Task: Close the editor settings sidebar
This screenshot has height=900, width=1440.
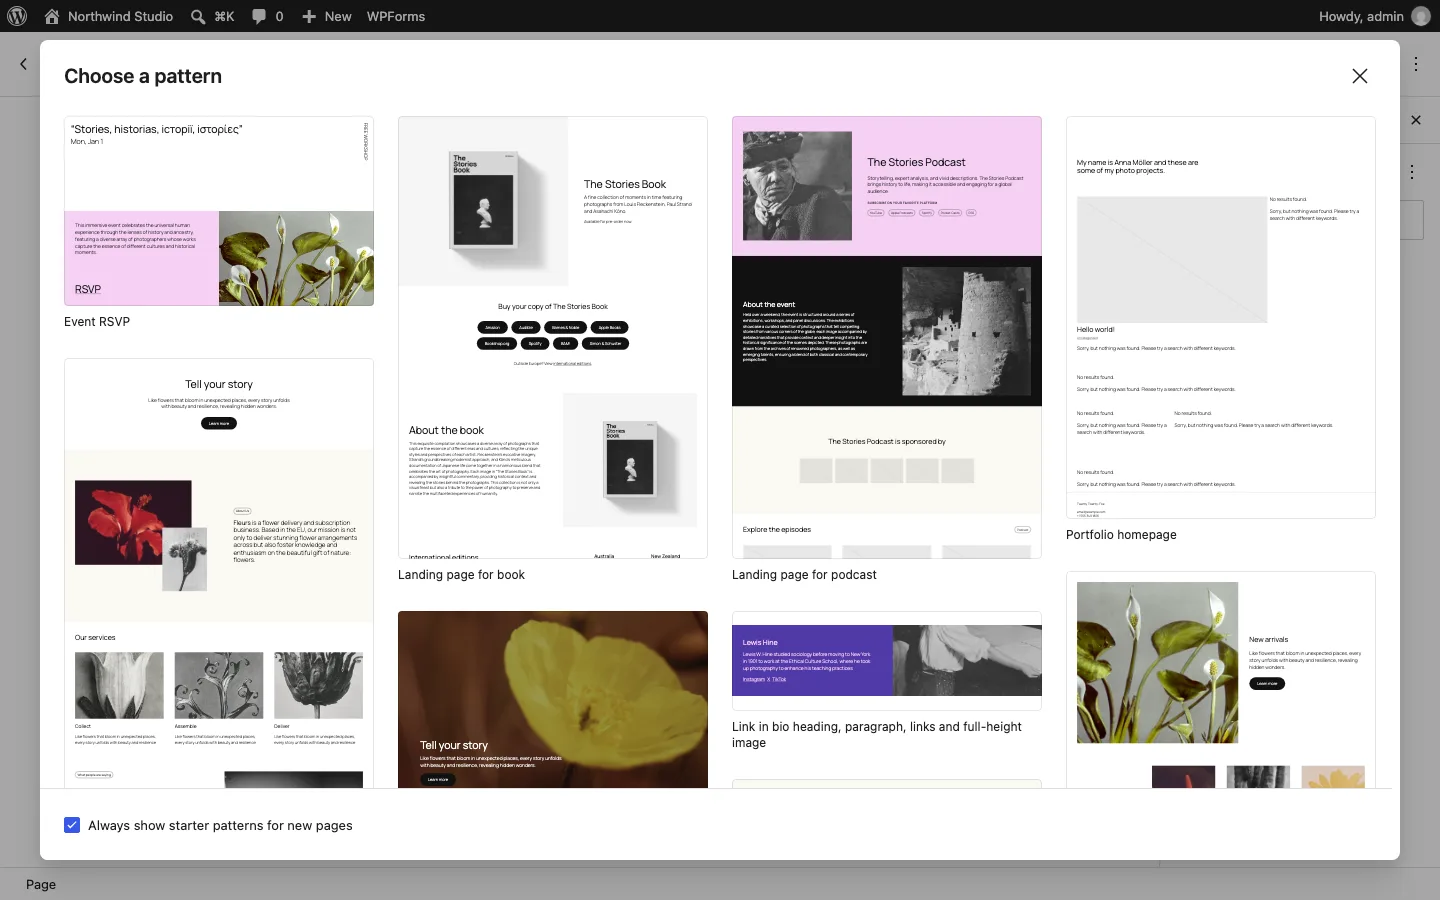Action: [x=1416, y=120]
